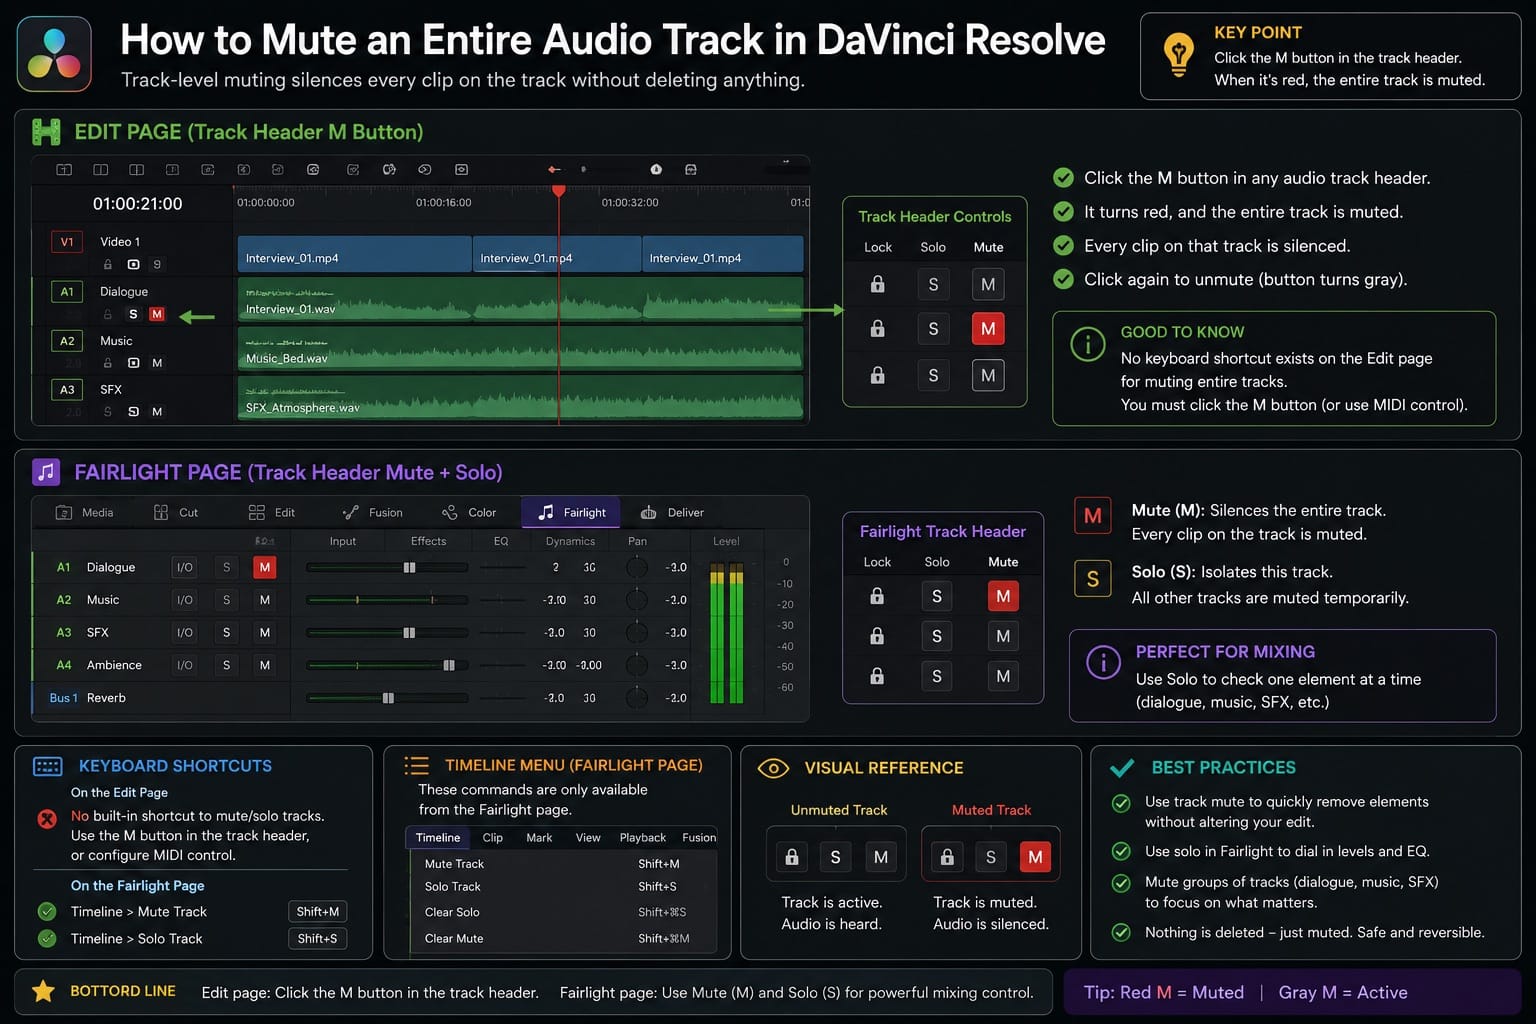
Task: Mute the A2 Music row in Fairlight mixer
Action: coord(264,600)
